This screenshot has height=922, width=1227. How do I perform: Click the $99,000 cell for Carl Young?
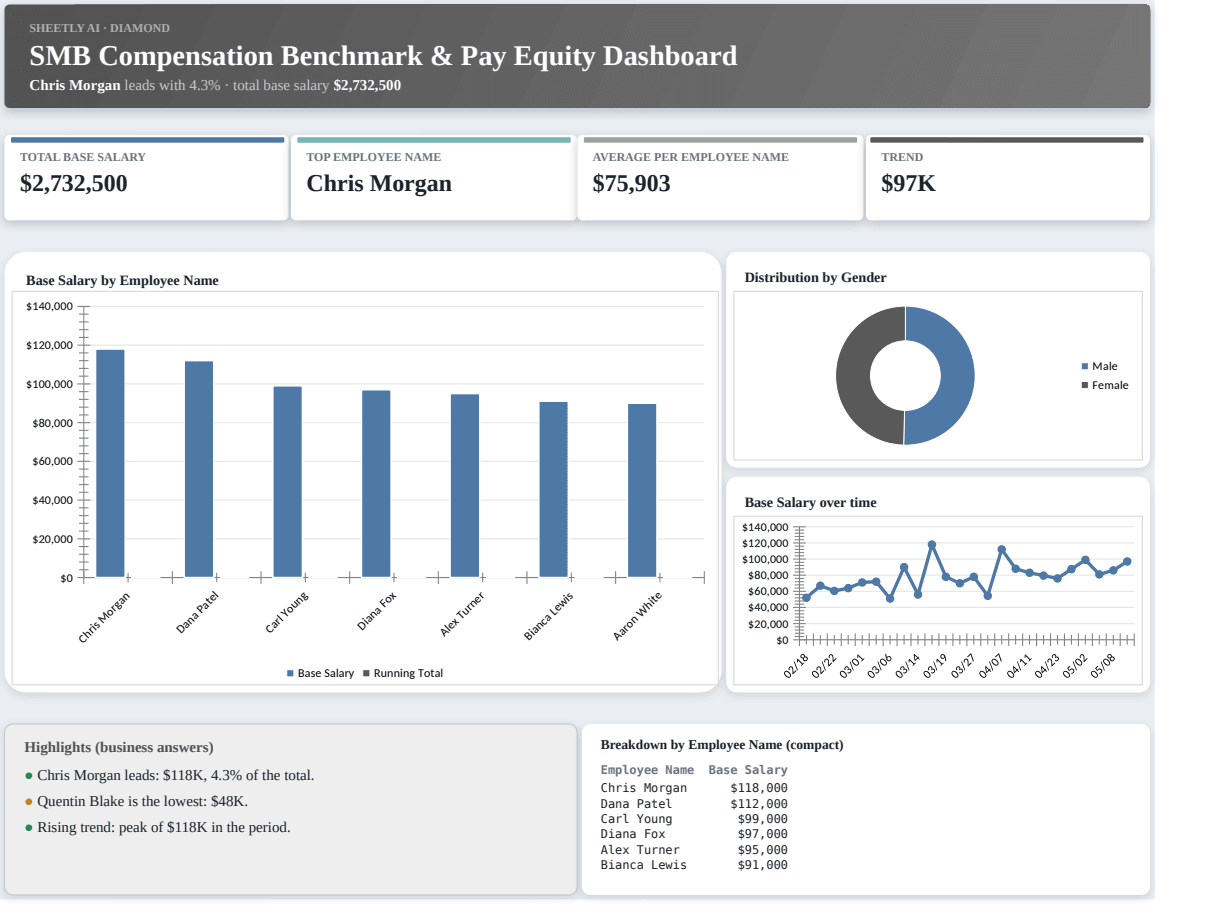click(x=762, y=819)
